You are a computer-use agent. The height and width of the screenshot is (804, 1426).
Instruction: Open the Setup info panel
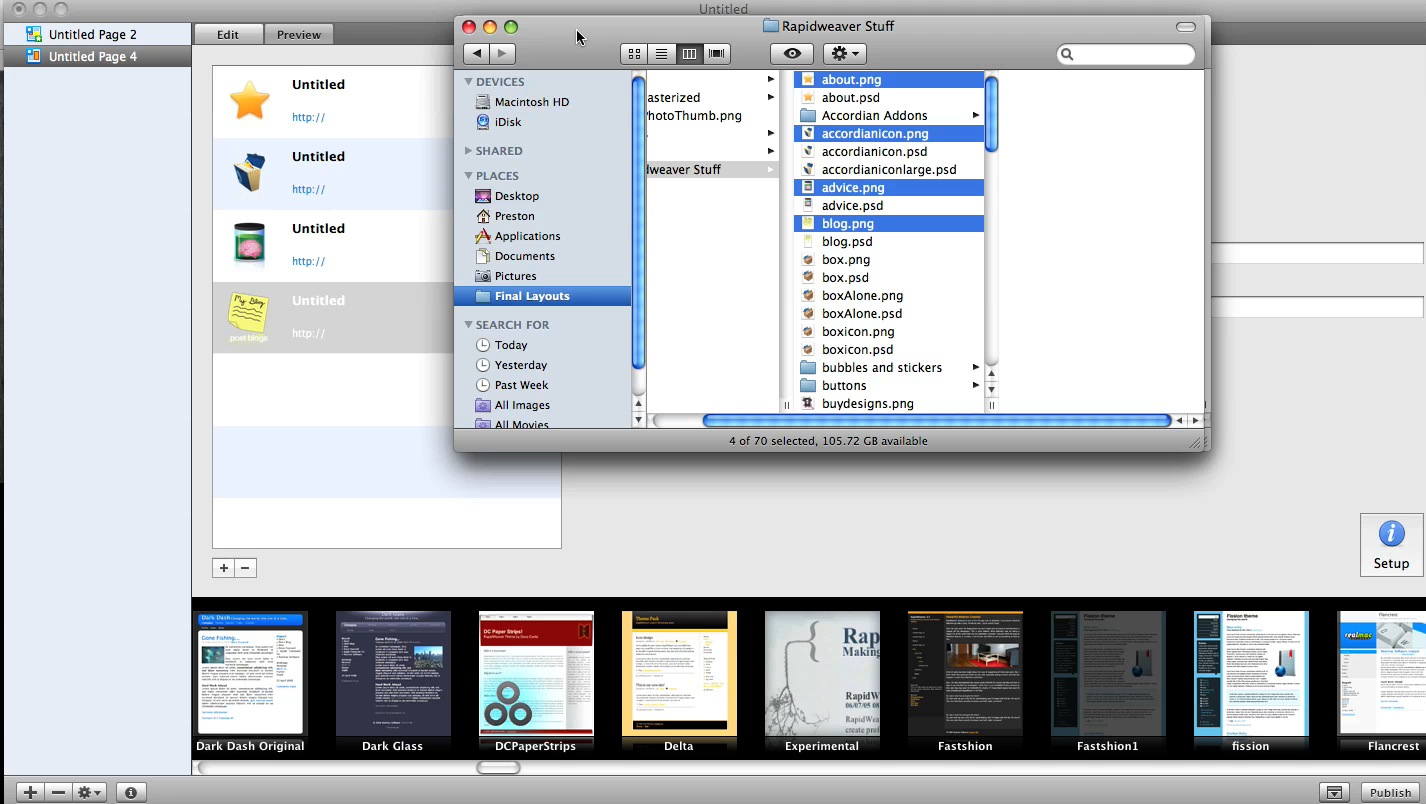(x=1391, y=545)
